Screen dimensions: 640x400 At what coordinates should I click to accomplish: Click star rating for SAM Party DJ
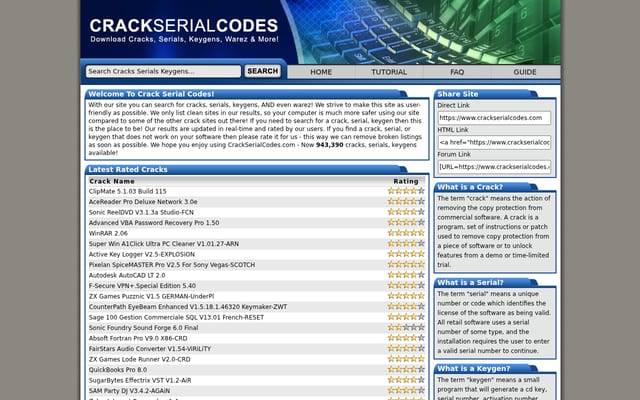pyautogui.click(x=406, y=391)
